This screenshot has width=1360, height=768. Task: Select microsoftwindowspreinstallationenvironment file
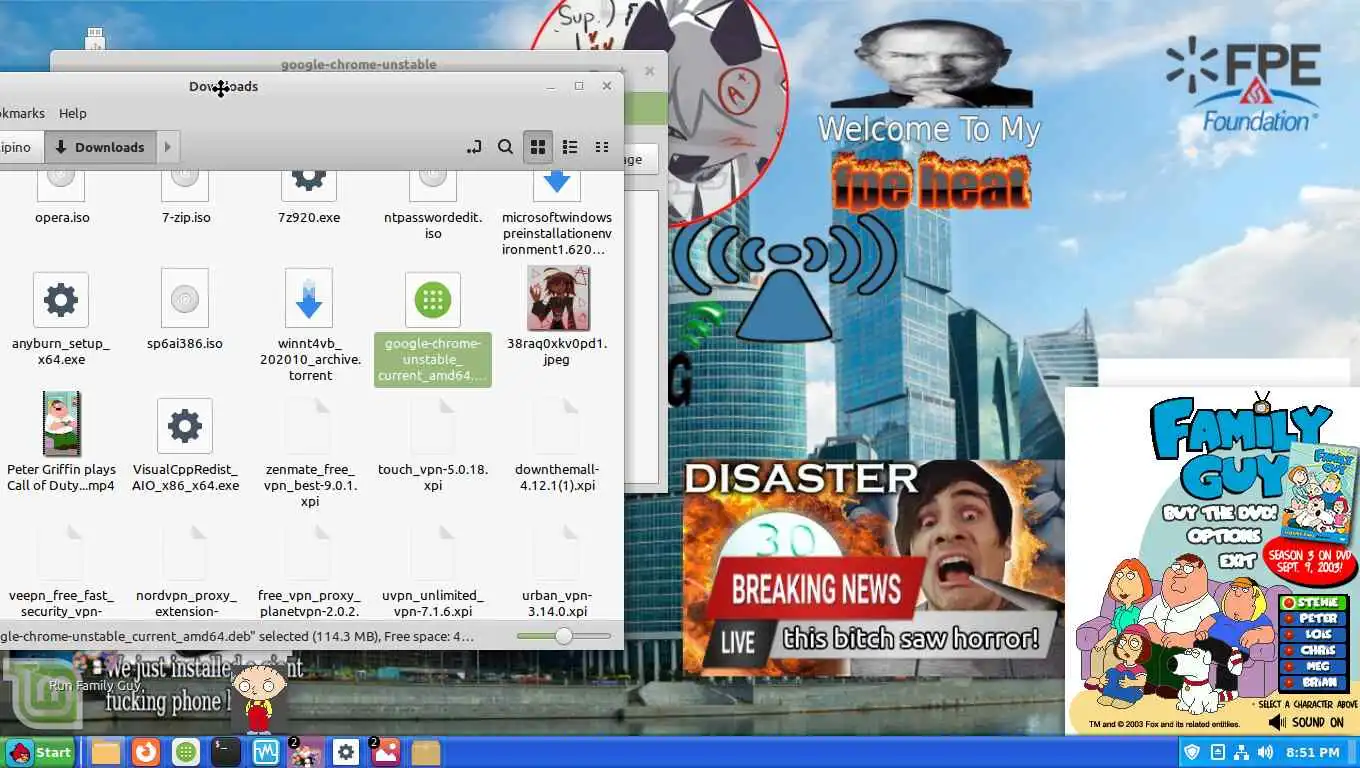click(557, 212)
